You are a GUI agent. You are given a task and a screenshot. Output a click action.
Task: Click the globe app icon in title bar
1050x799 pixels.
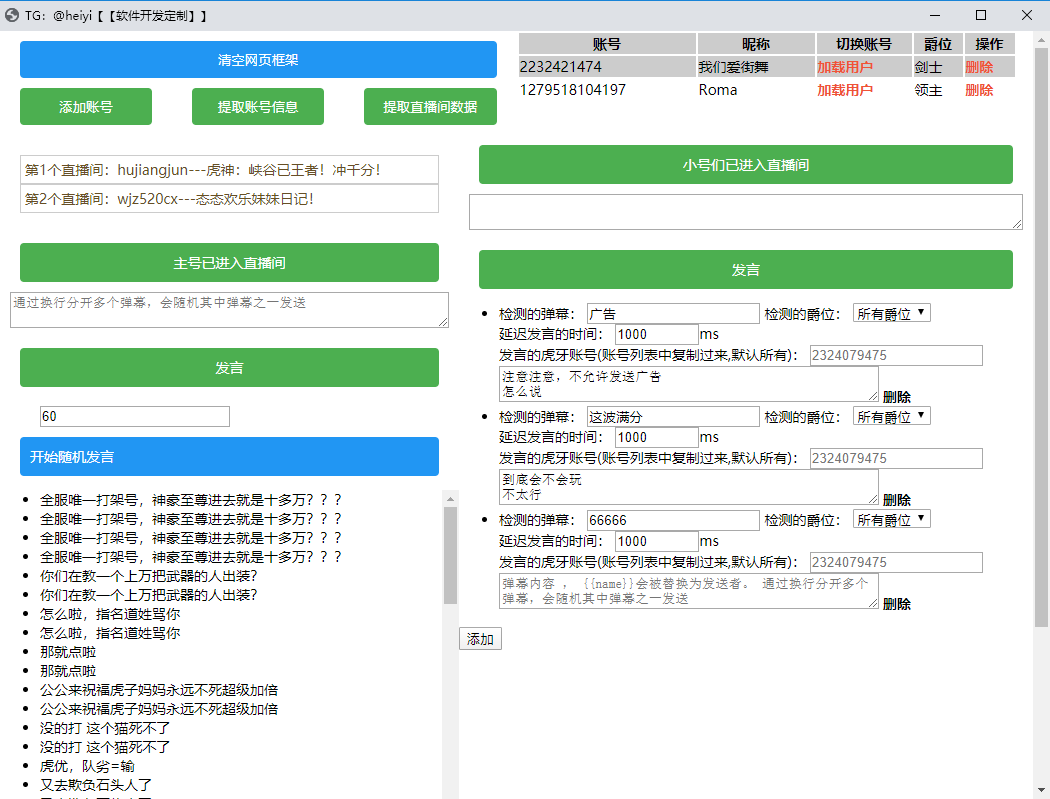12,15
